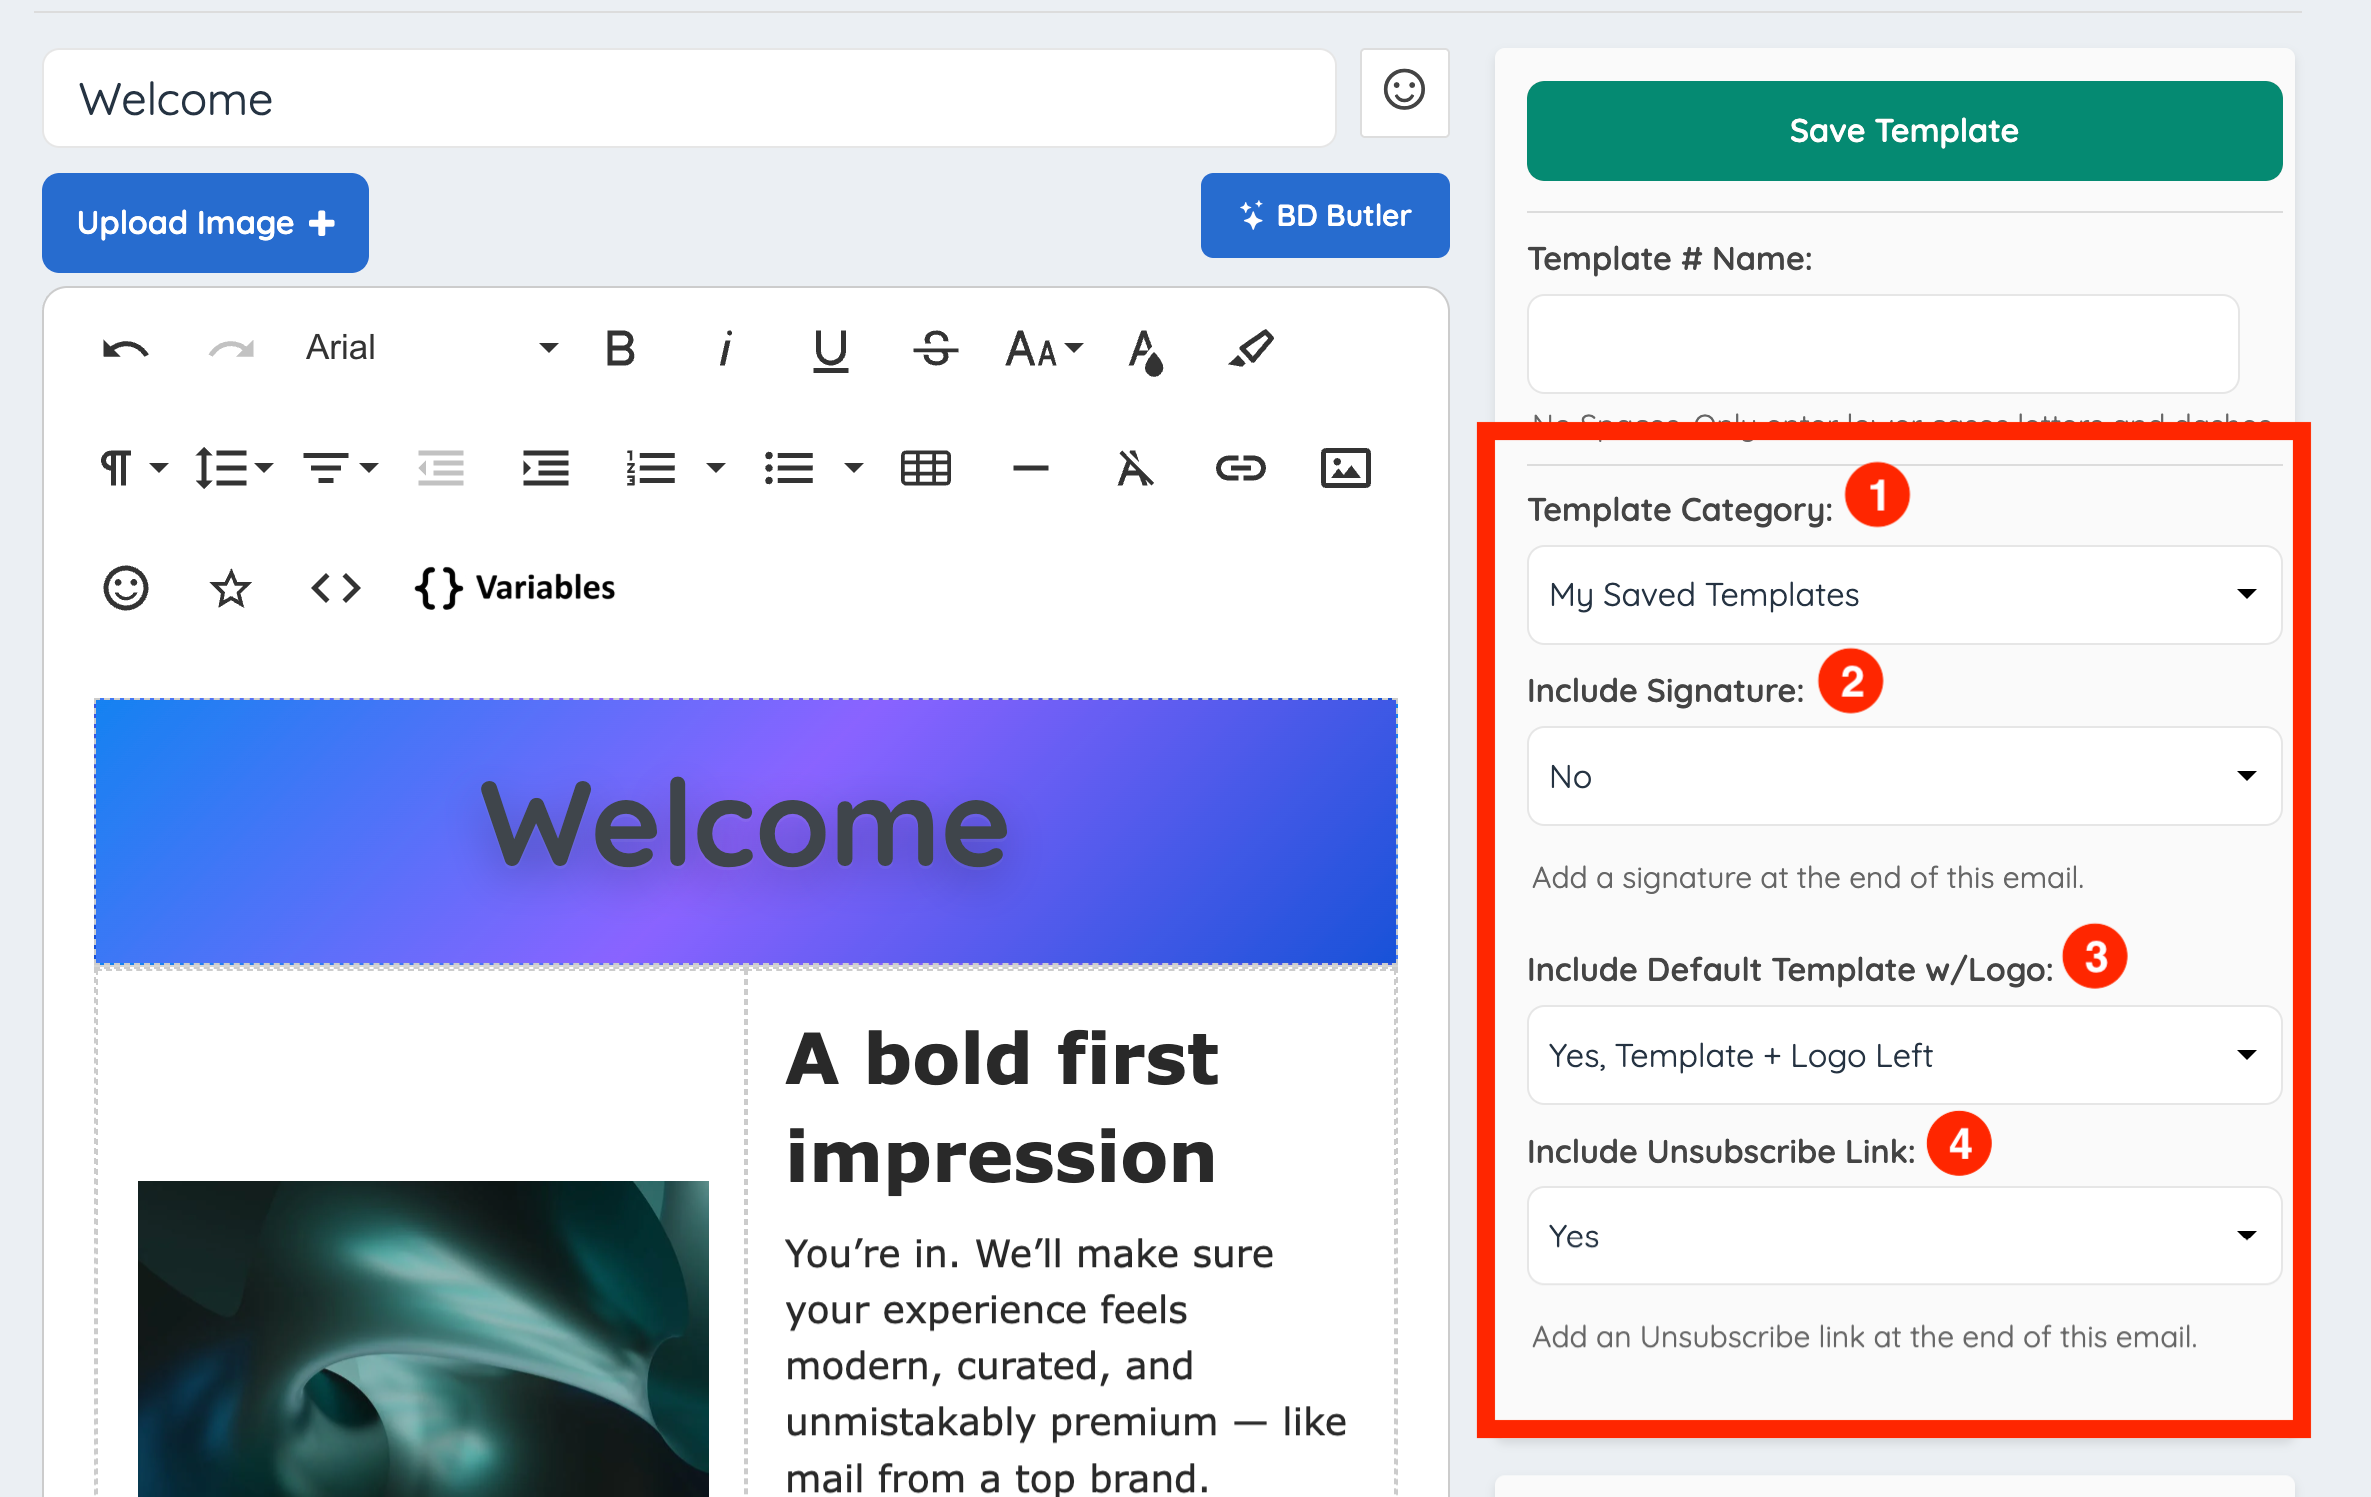Click the Upload Image button

tap(205, 223)
